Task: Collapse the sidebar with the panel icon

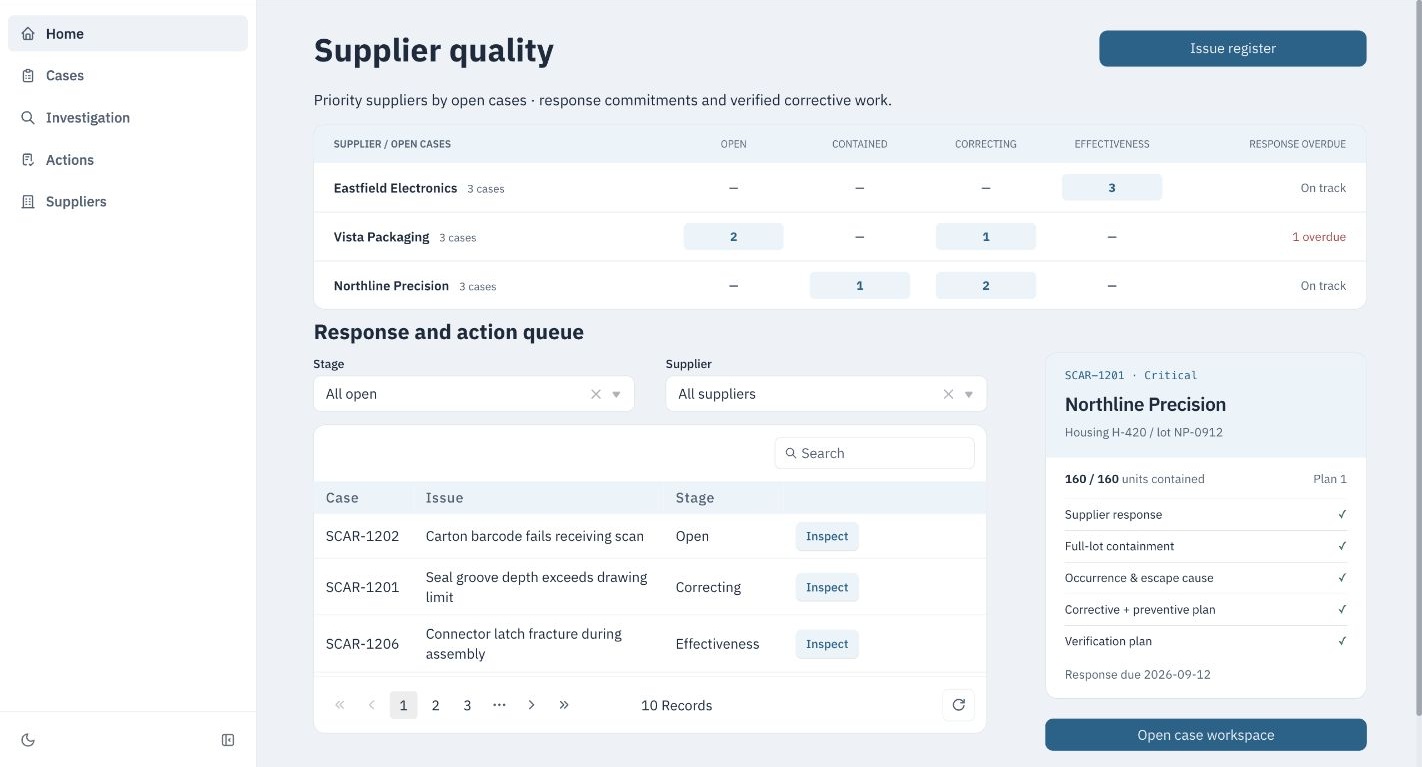Action: coord(228,740)
